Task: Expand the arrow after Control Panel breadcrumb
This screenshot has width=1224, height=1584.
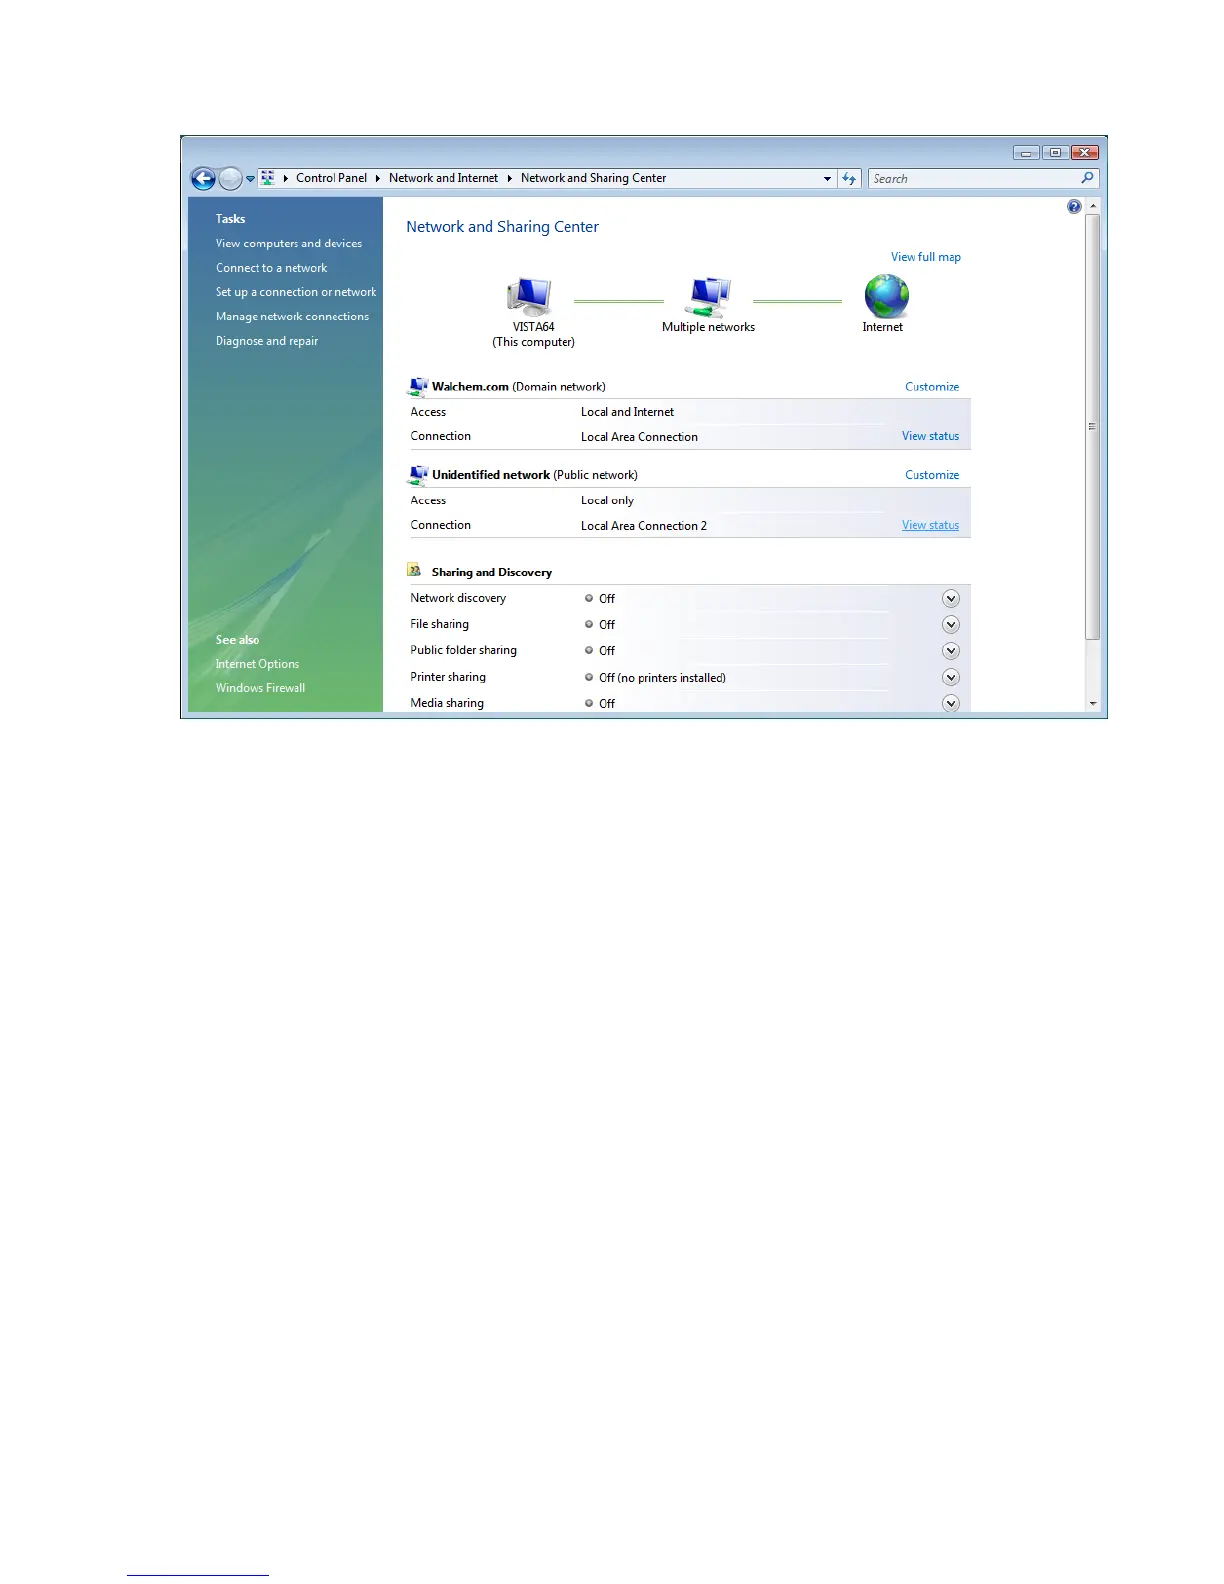Action: 378,178
